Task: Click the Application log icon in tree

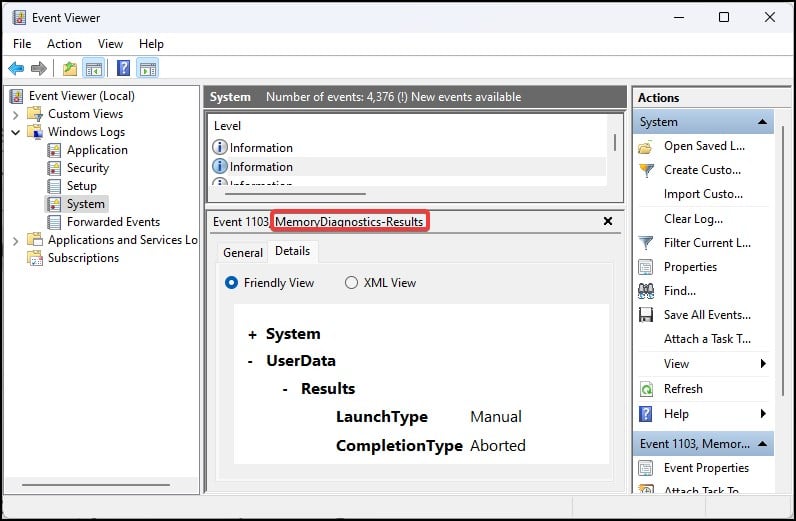Action: (x=54, y=150)
